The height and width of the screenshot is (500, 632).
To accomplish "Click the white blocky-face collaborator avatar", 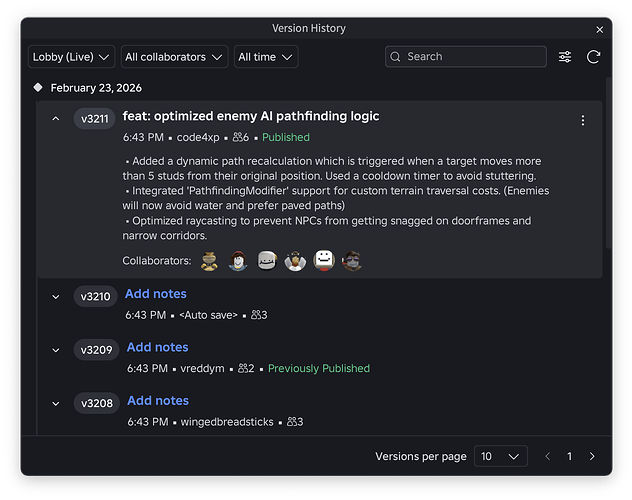I will (x=323, y=260).
